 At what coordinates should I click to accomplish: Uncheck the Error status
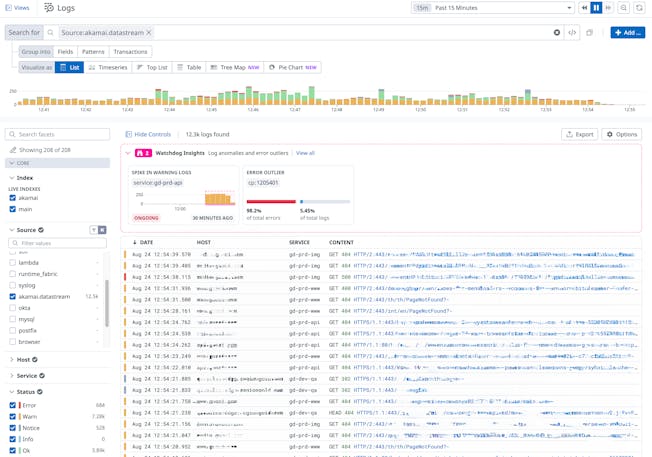[12, 405]
